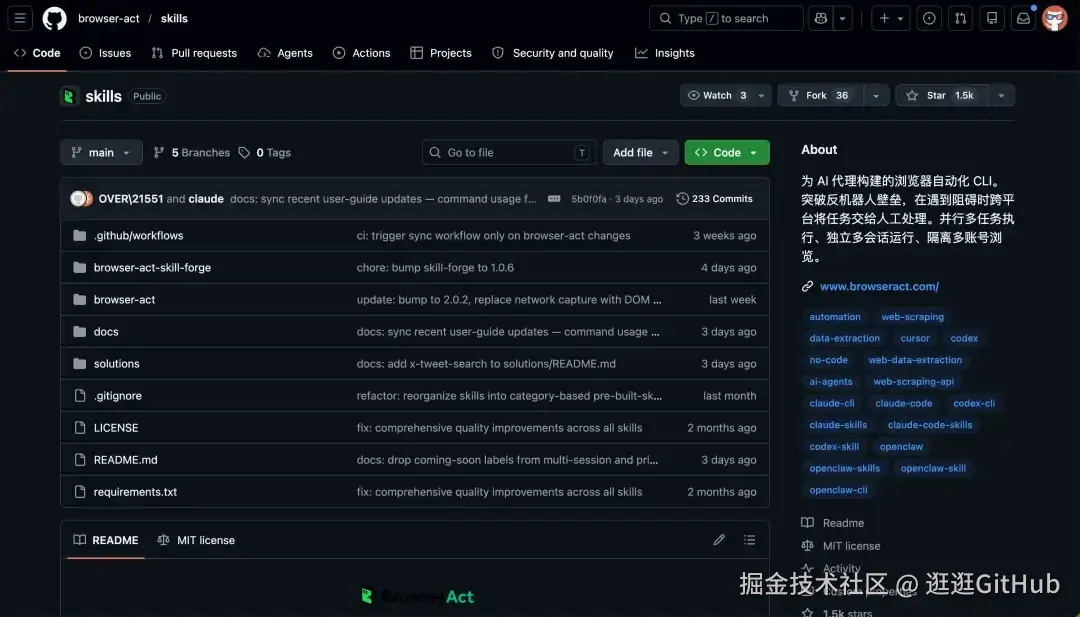Open the main branch selector
Screen dimensions: 1080x617
(x=101, y=152)
